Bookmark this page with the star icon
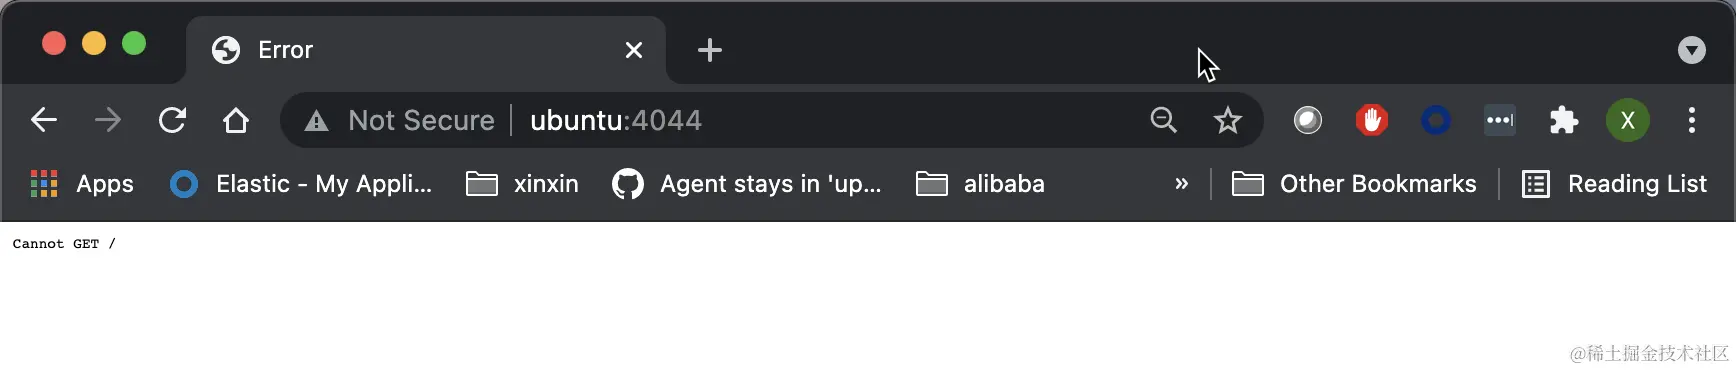 (x=1227, y=120)
